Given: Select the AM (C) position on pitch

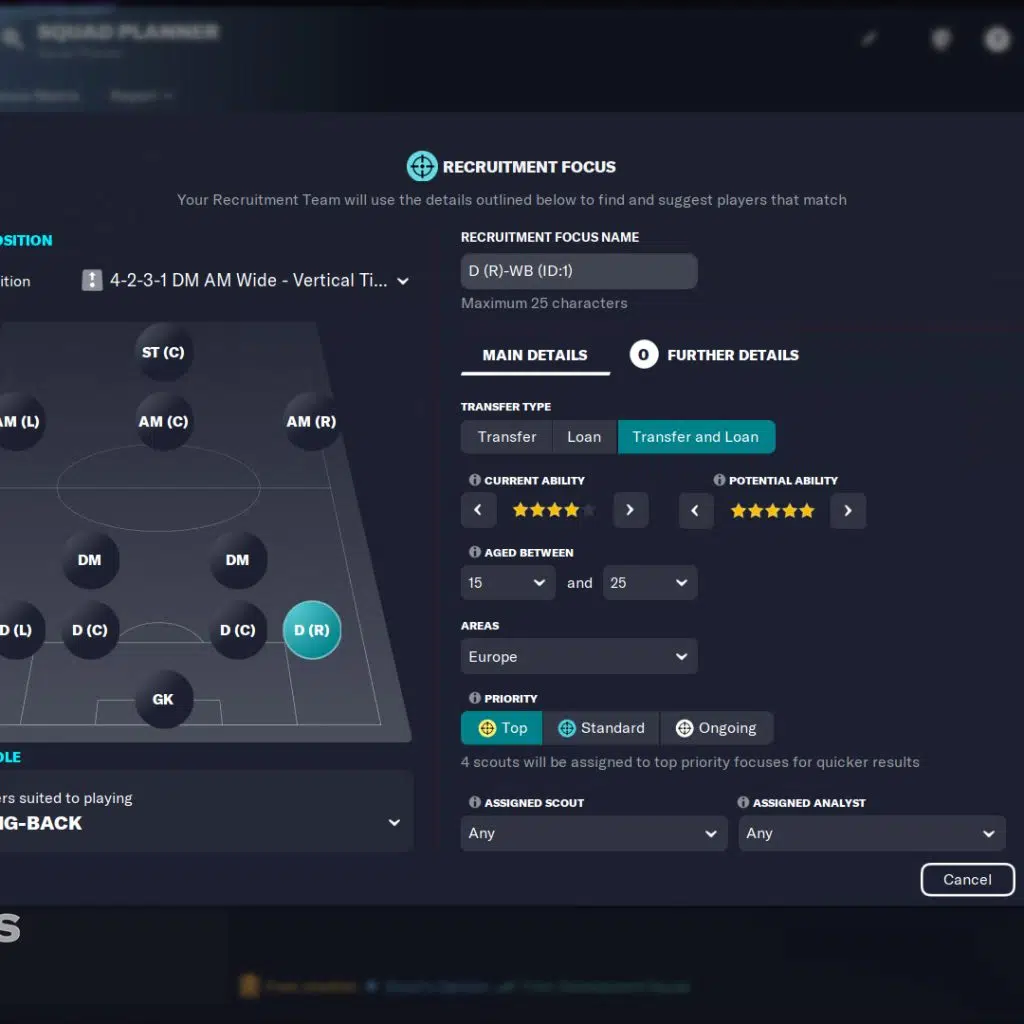Looking at the screenshot, I should (x=163, y=421).
